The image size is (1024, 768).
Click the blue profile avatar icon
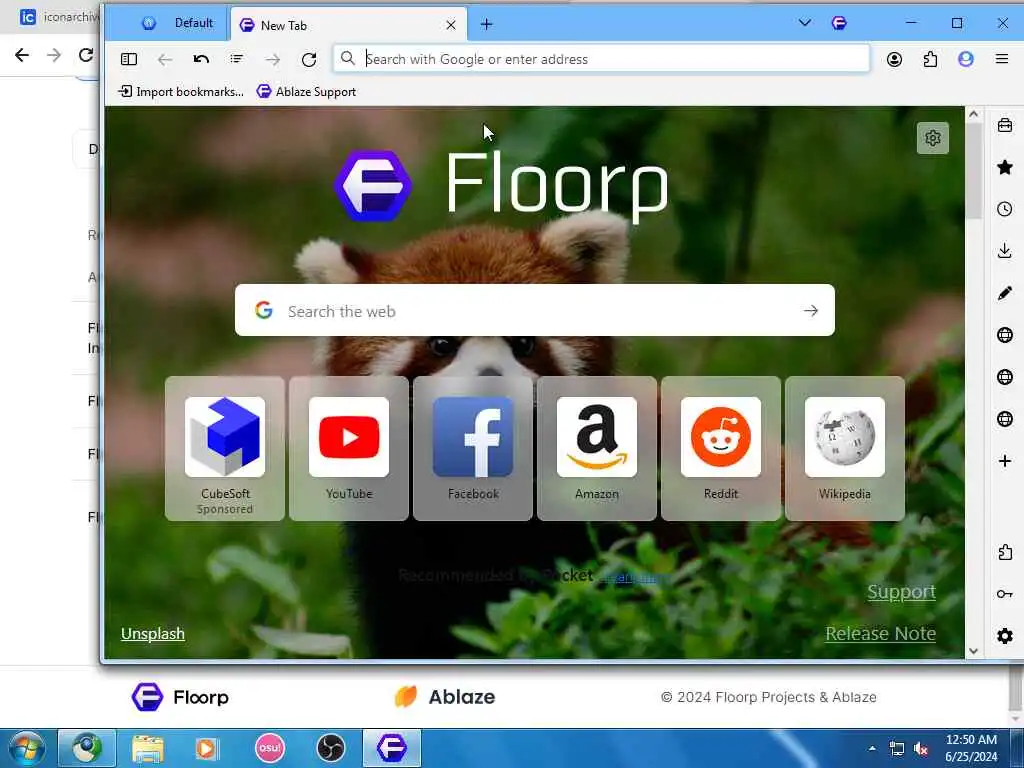[966, 59]
